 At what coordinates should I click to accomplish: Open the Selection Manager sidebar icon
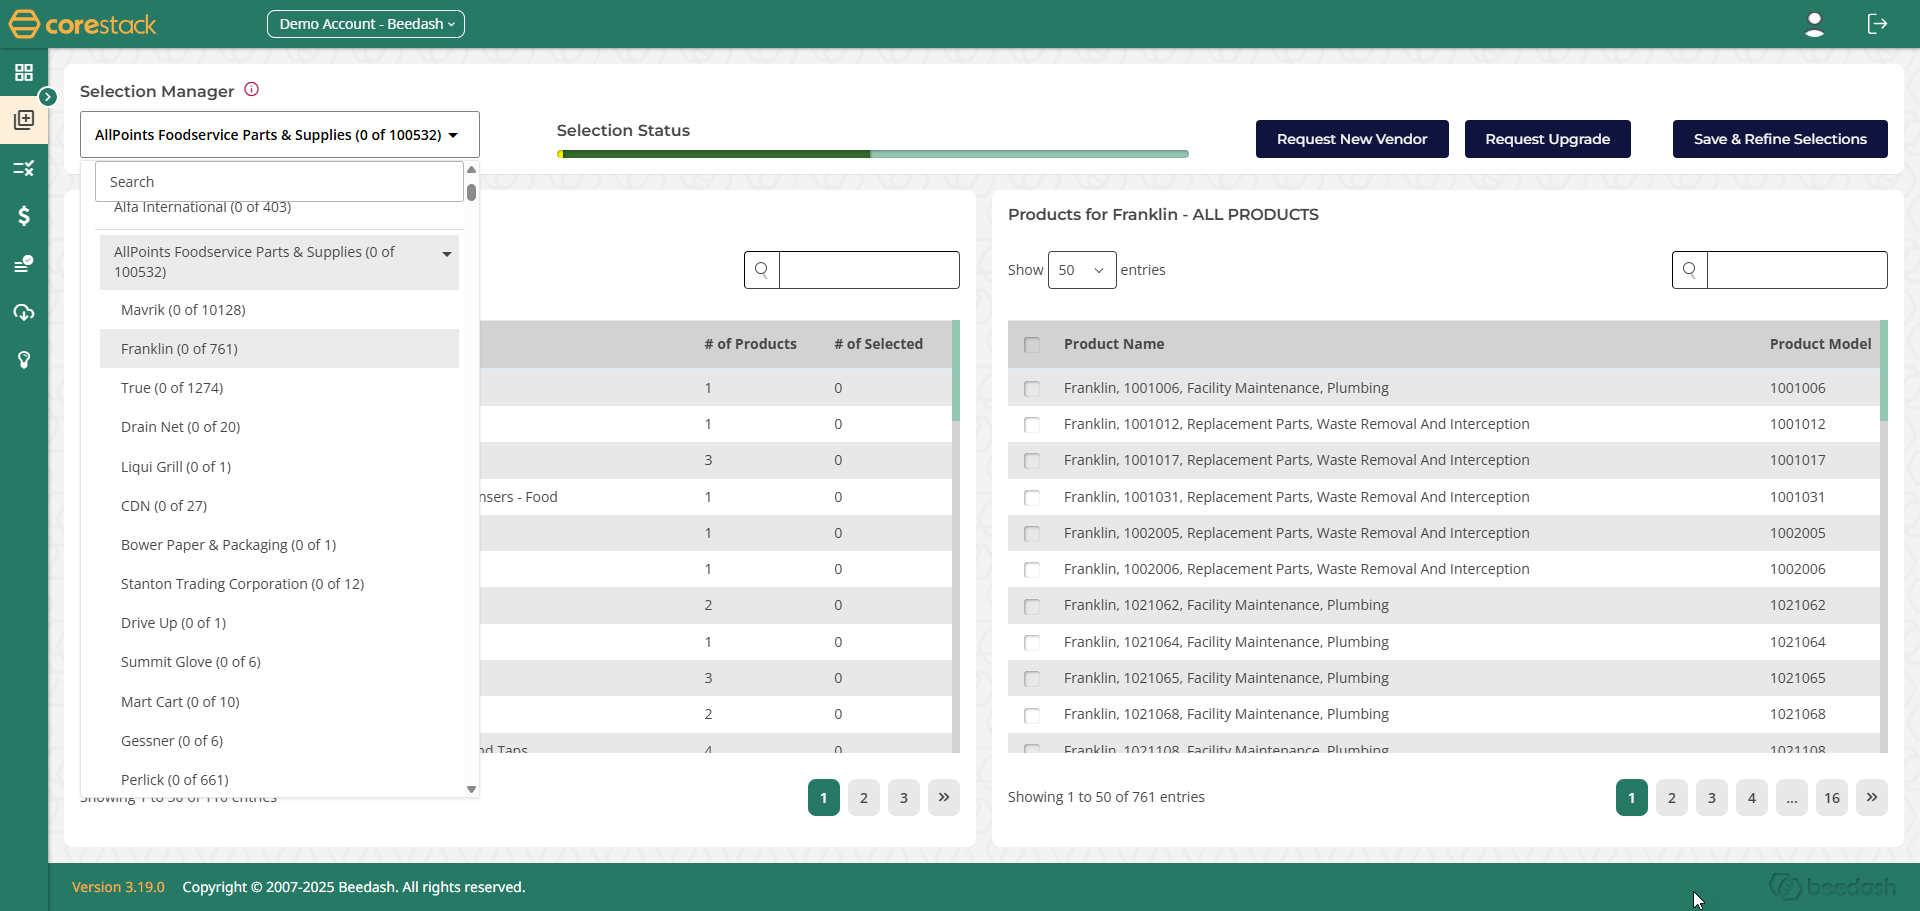click(x=24, y=120)
